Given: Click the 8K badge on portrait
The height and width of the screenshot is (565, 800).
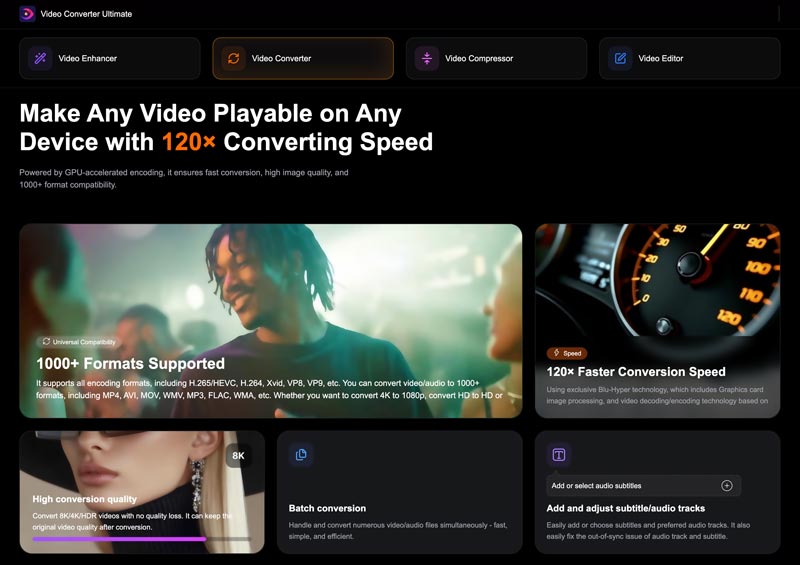Looking at the screenshot, I should 238,456.
